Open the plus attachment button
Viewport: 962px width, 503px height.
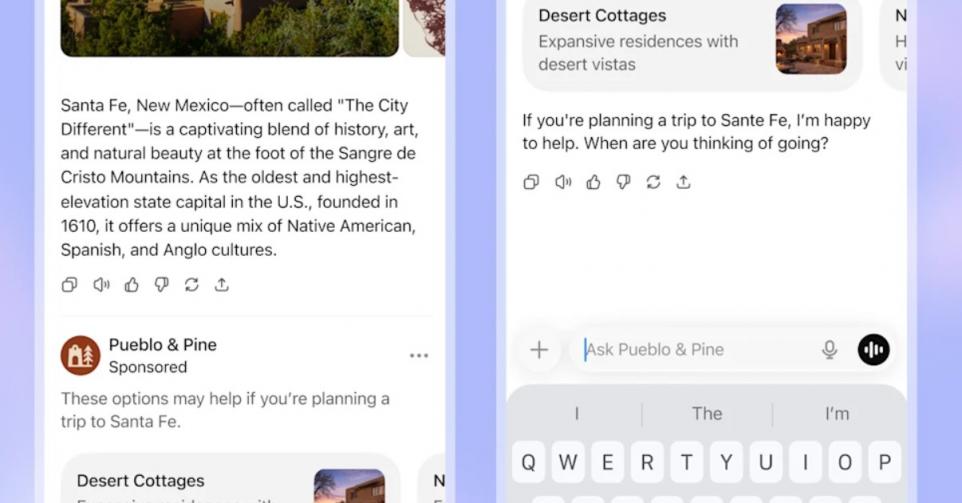point(539,350)
